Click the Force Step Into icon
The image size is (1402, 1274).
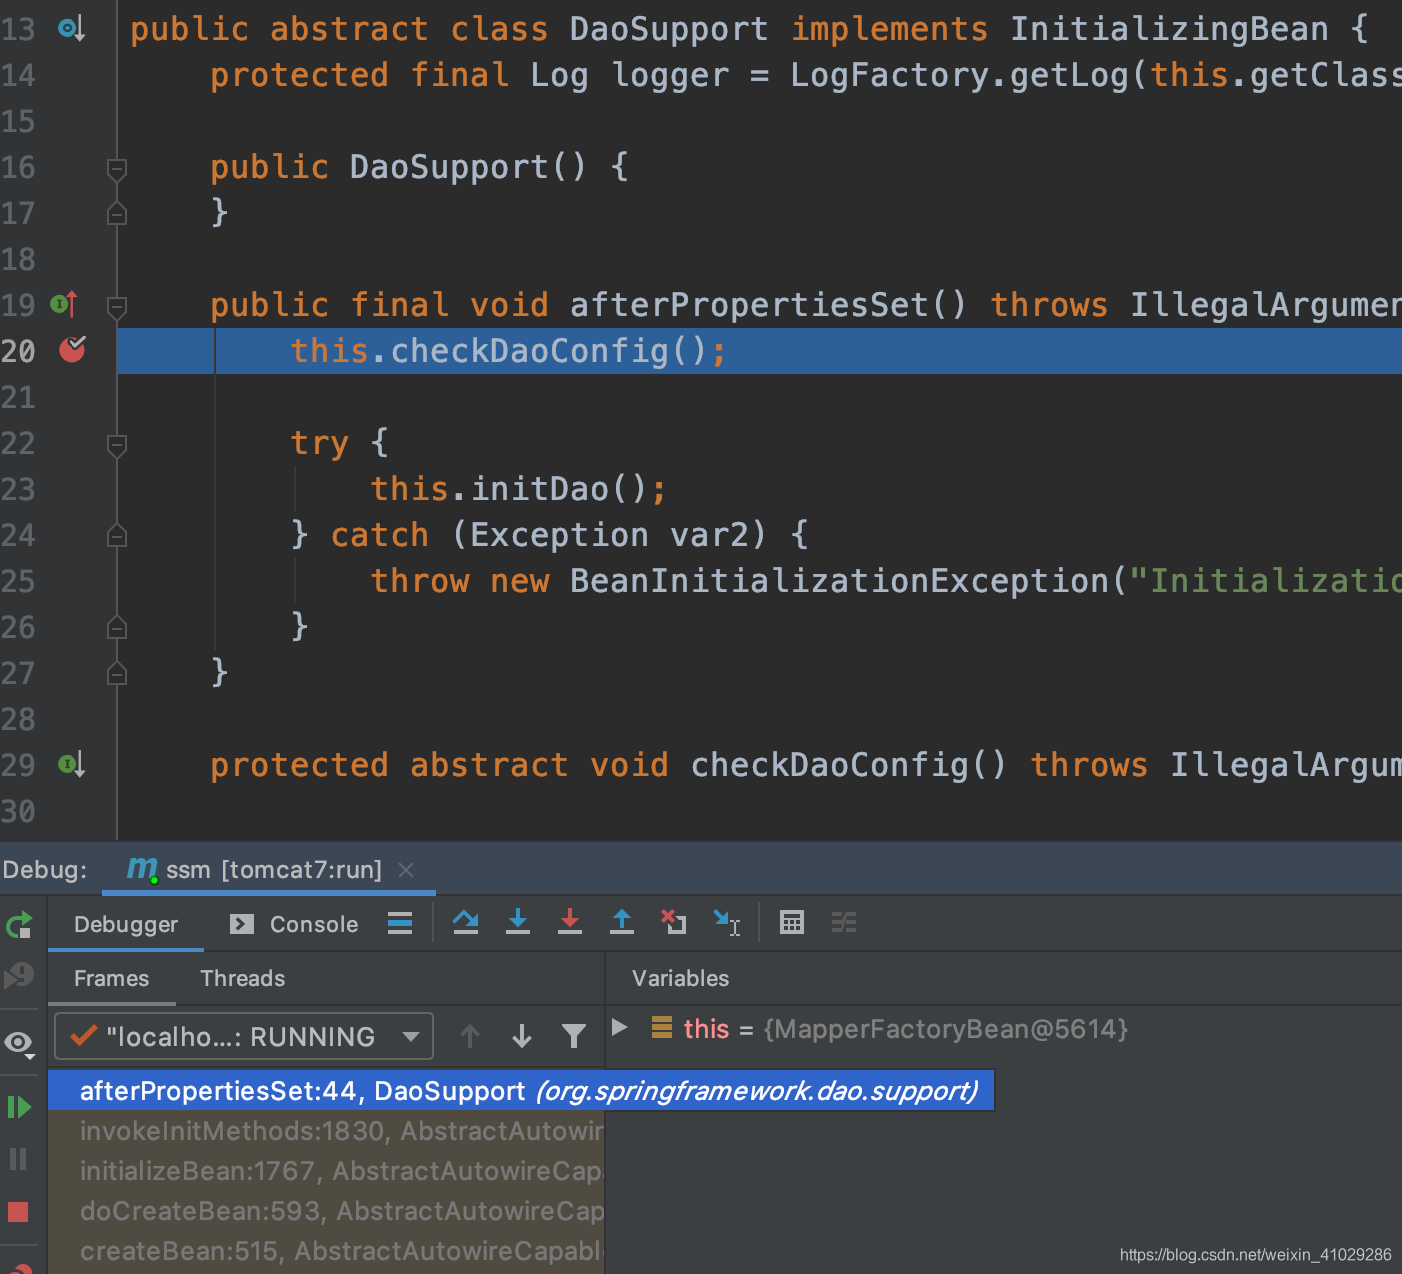570,922
